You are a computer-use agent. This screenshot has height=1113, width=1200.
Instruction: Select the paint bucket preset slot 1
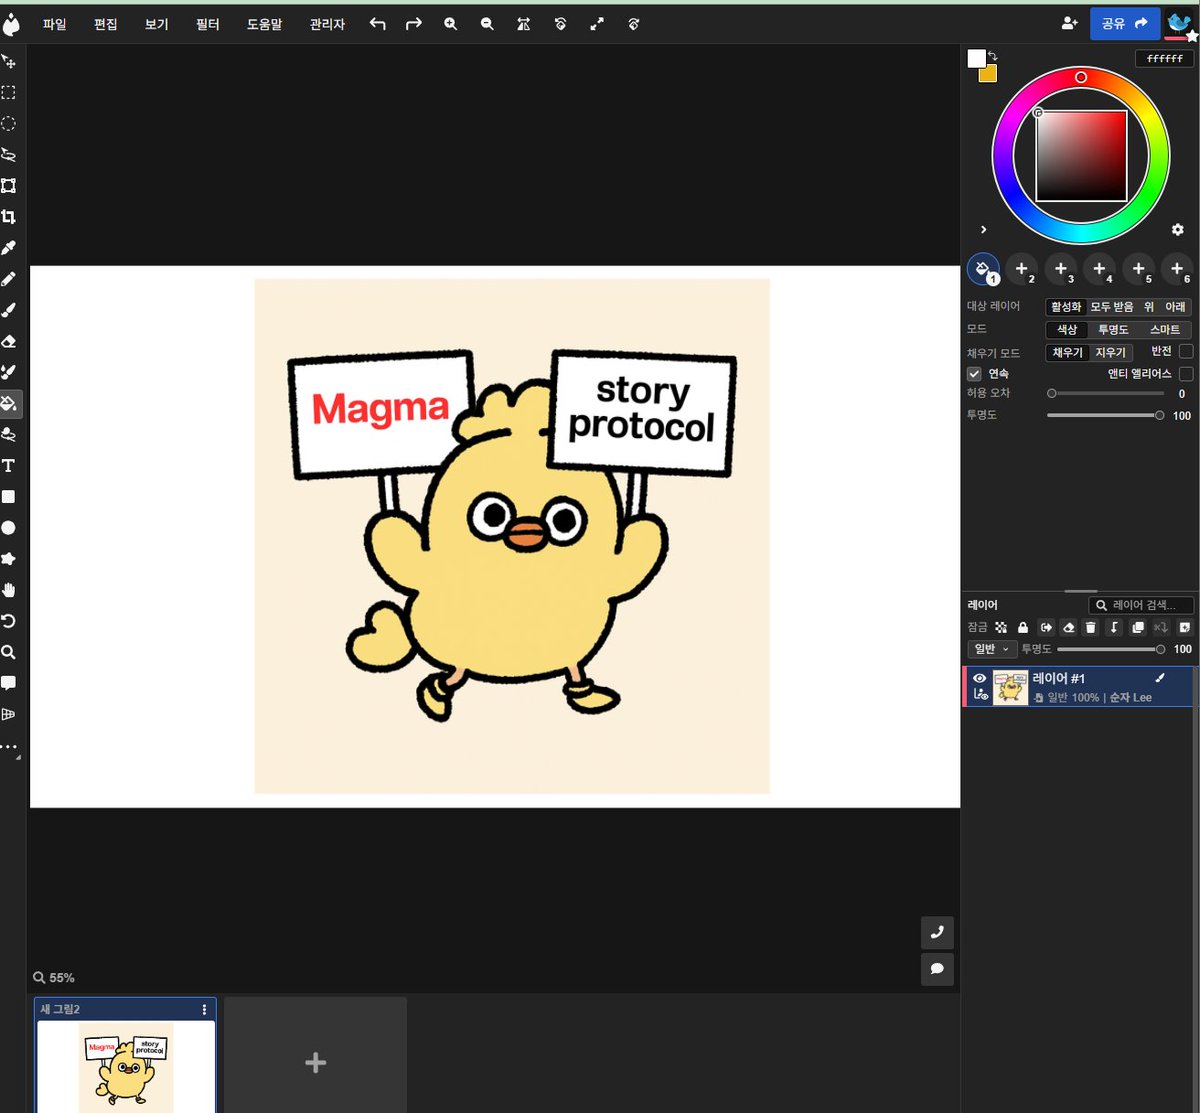pyautogui.click(x=983, y=268)
